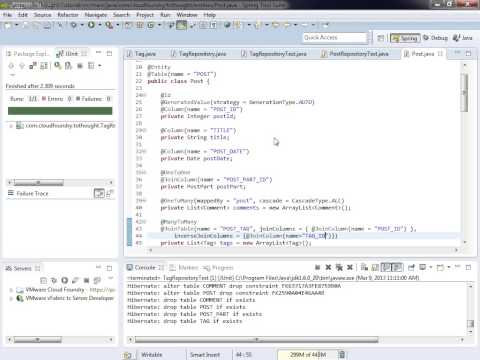Click Rerun Test icon in JUnit view
Screen dimensions: 480x360
click(x=58, y=66)
